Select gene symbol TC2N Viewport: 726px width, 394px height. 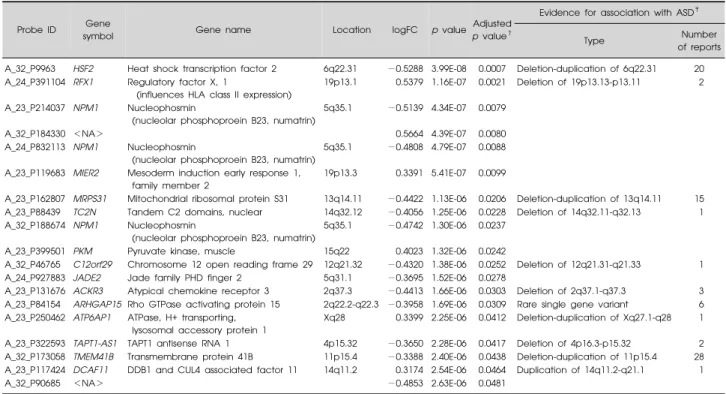(x=85, y=212)
